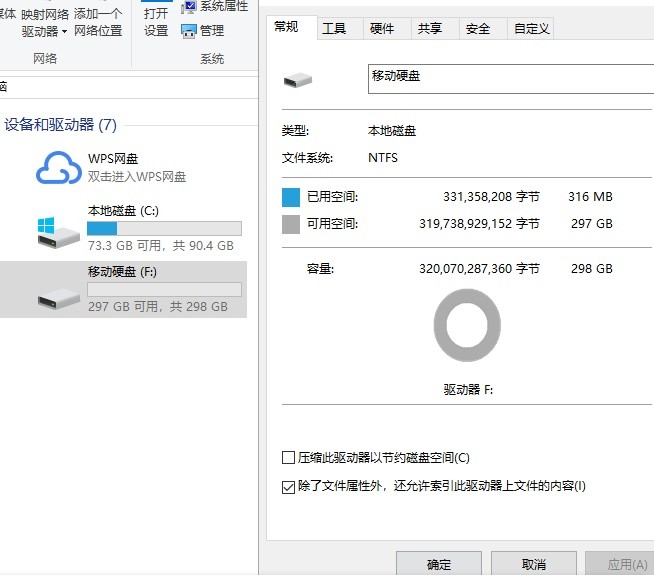Click the F: drive usage bar
This screenshot has height=575, width=654.
coord(164,289)
